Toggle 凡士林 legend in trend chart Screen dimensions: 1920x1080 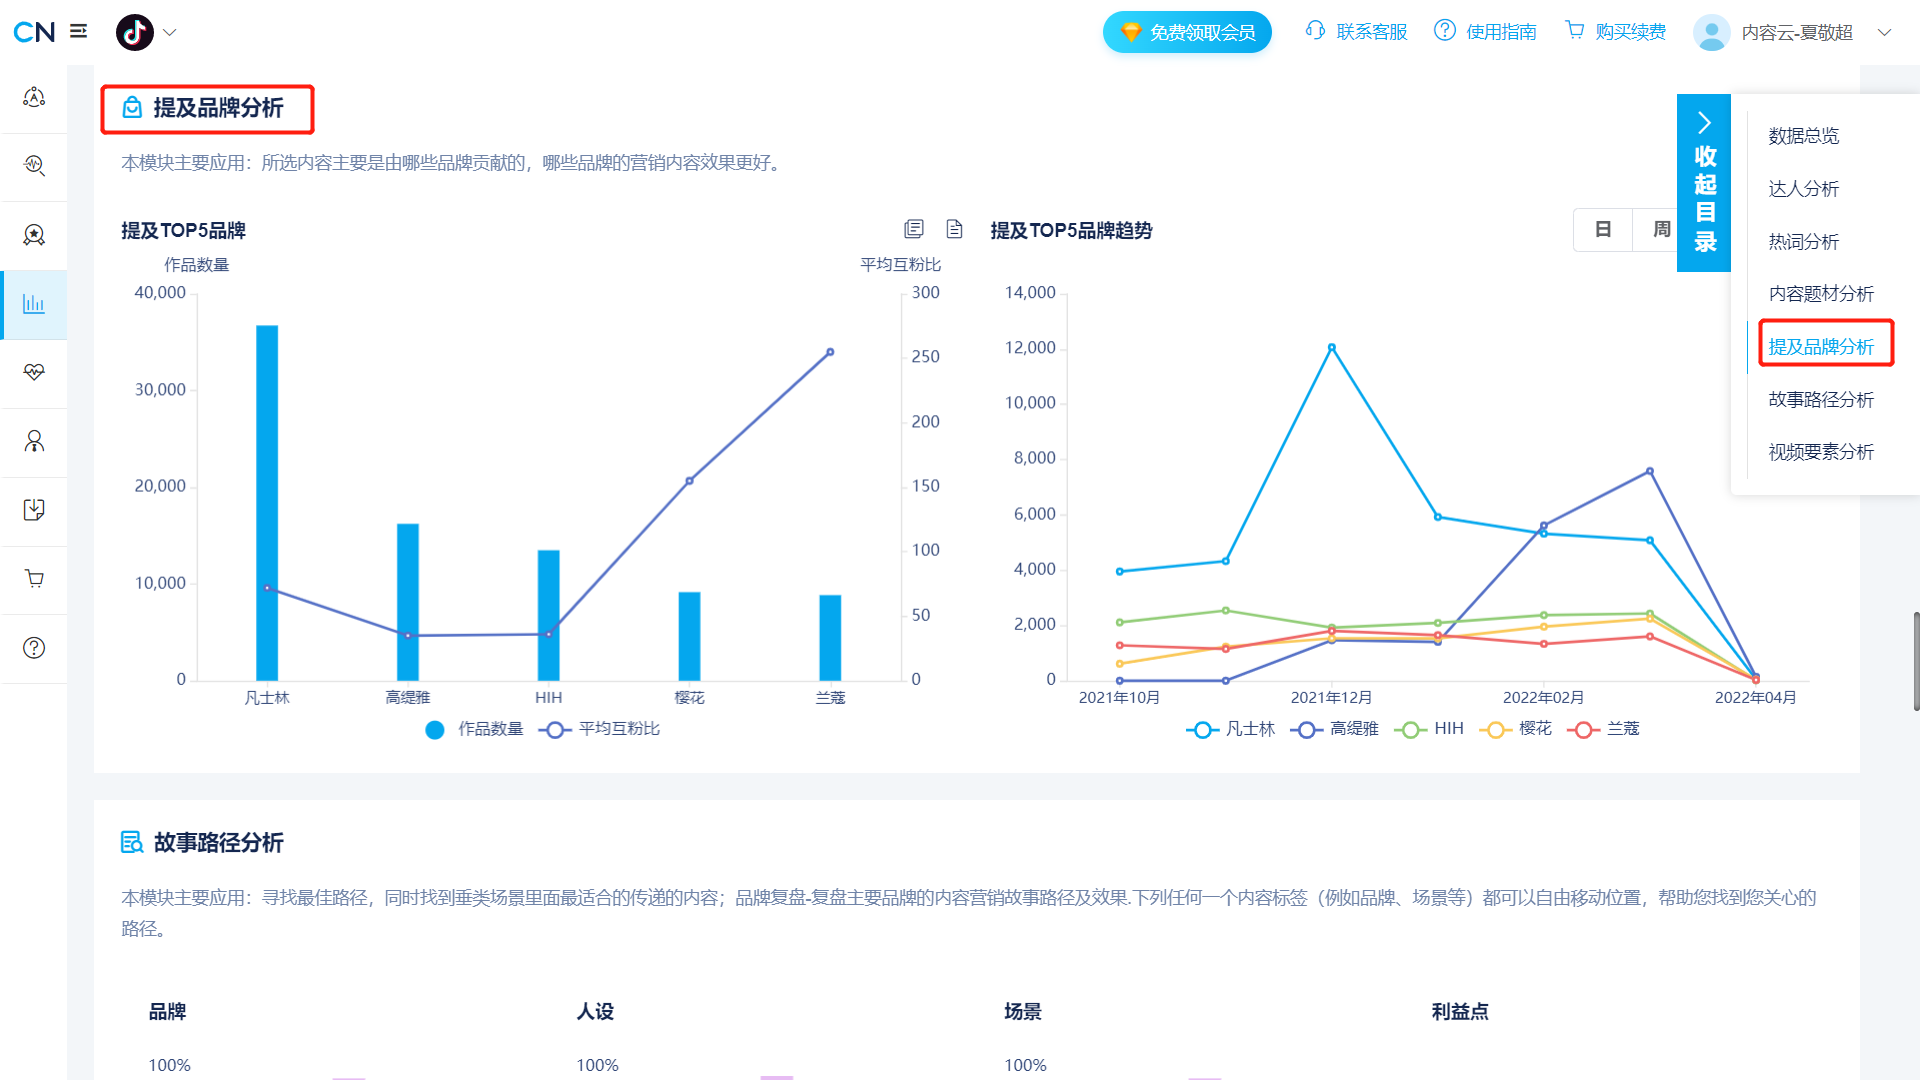click(1231, 729)
